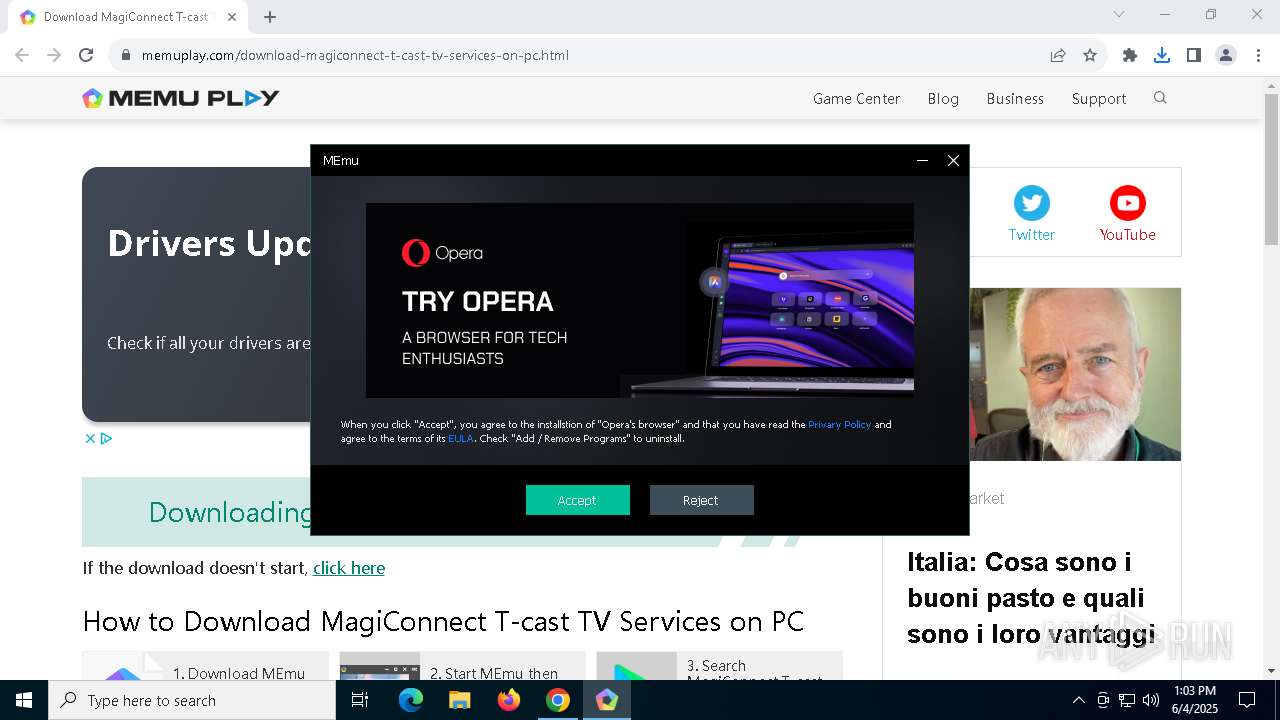Accept the Opera browser installation
The image size is (1280, 720).
click(578, 500)
